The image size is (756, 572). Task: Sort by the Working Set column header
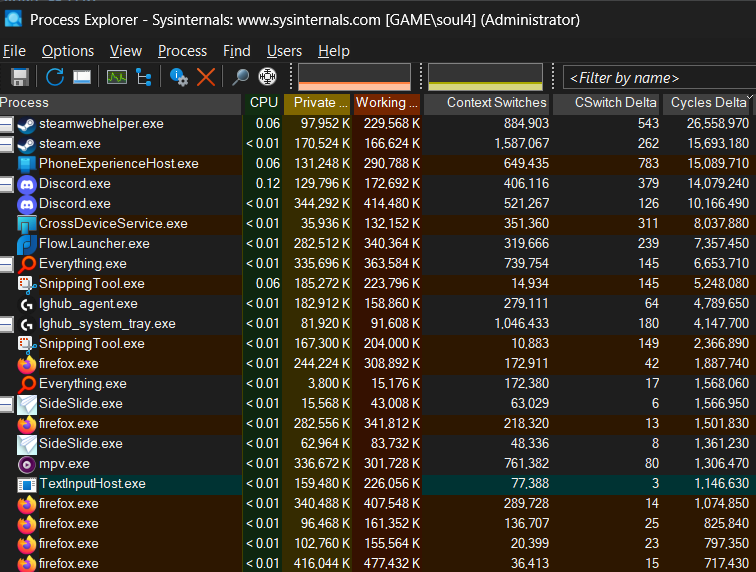pyautogui.click(x=387, y=103)
